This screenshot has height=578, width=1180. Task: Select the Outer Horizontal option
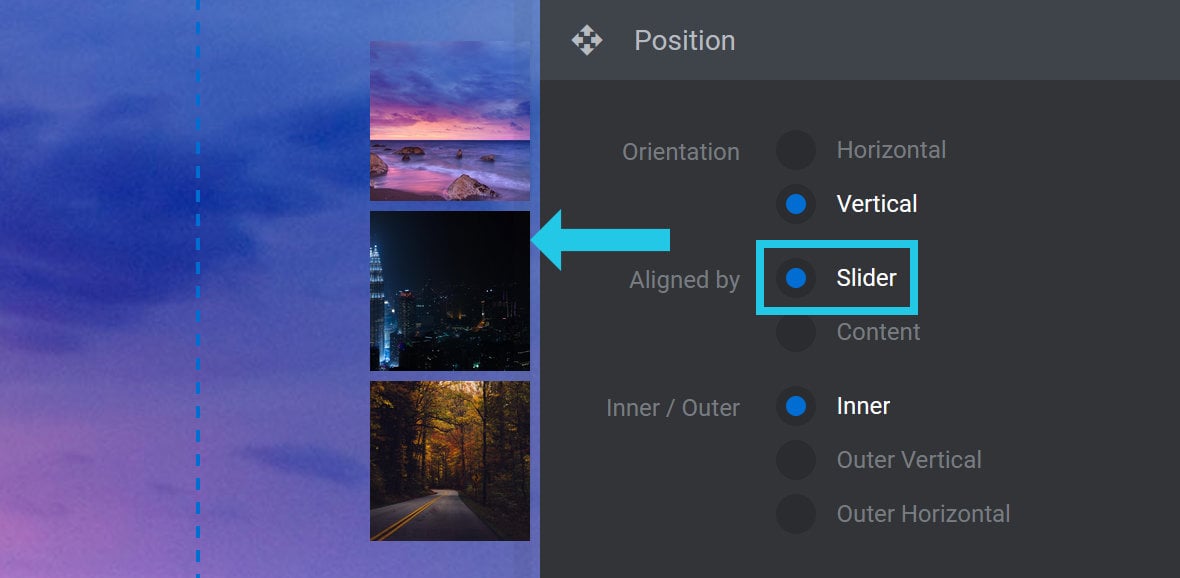coord(795,514)
